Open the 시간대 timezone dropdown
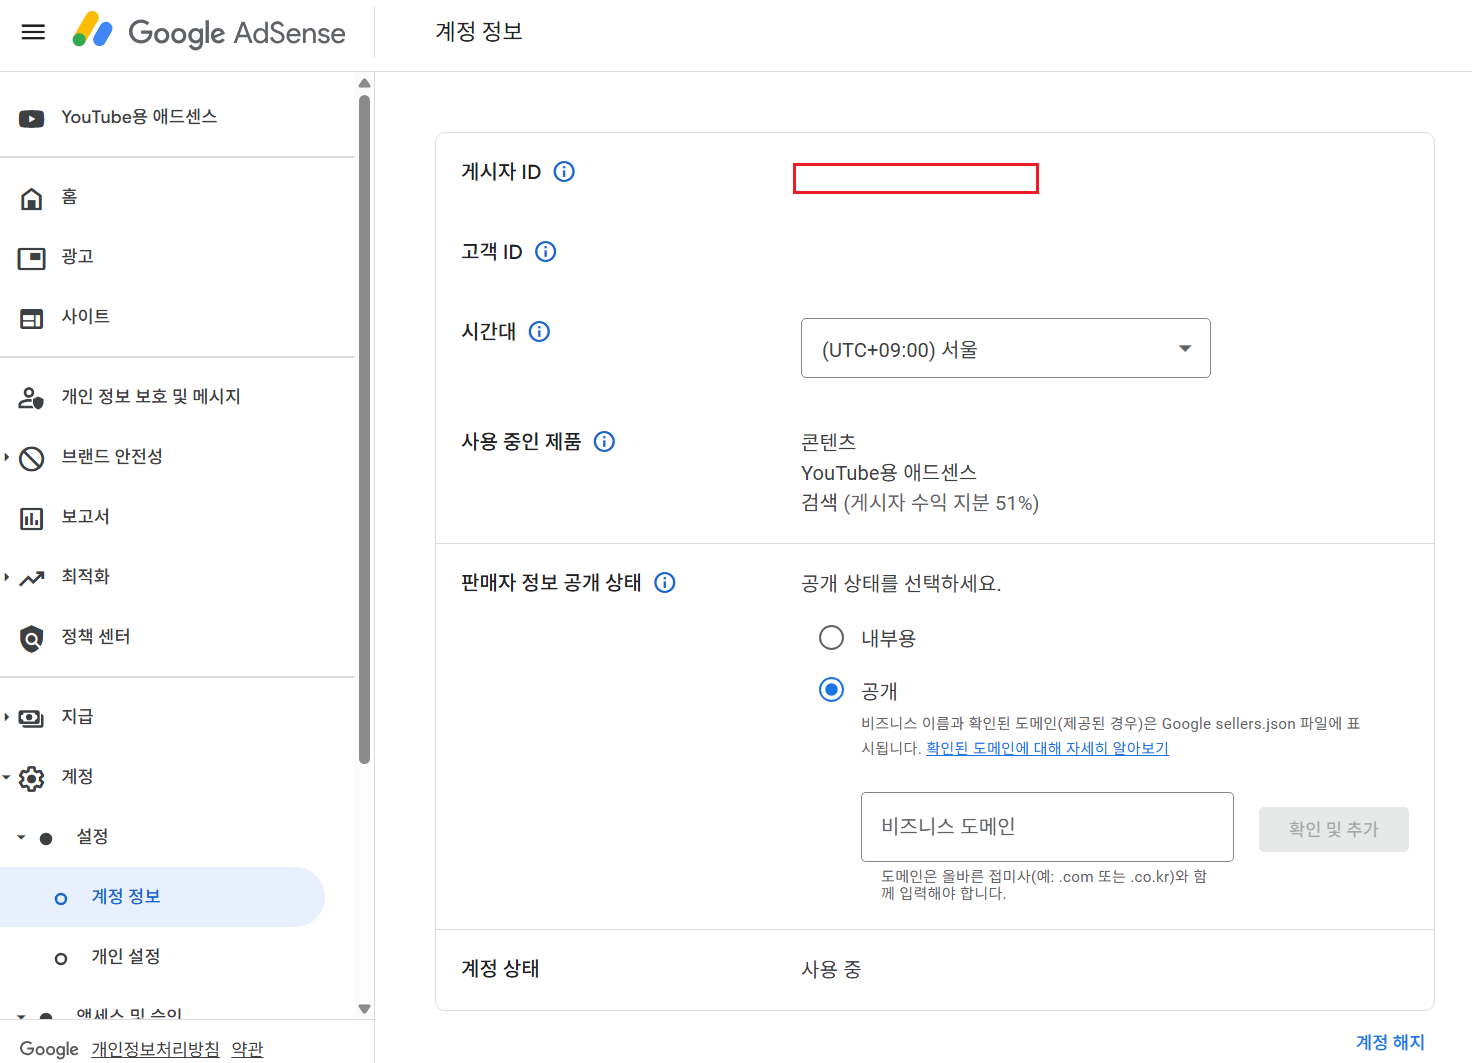 pyautogui.click(x=1005, y=348)
